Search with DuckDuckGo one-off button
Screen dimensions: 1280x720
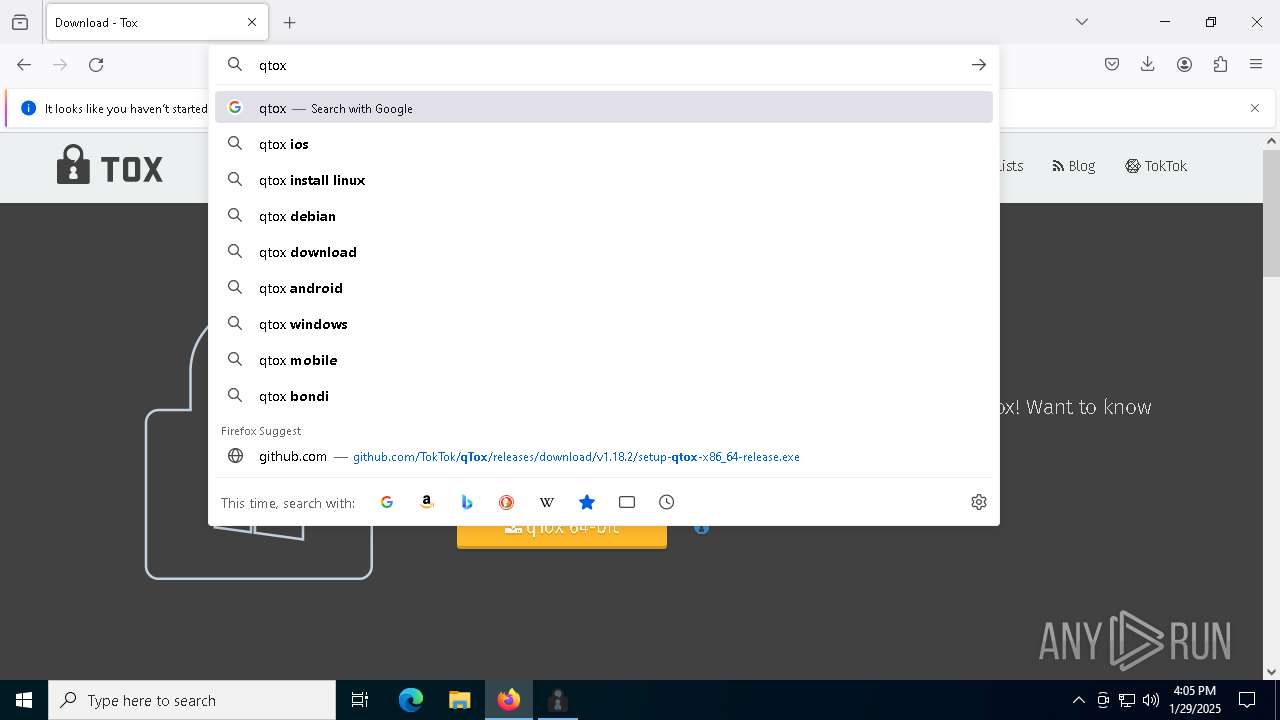click(x=507, y=502)
